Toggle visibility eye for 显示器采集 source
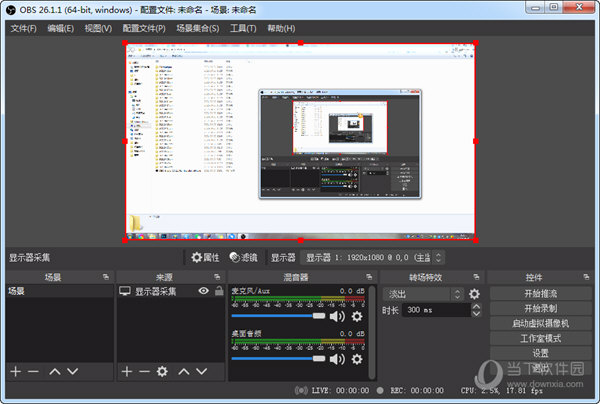This screenshot has height=404, width=600. click(x=203, y=291)
